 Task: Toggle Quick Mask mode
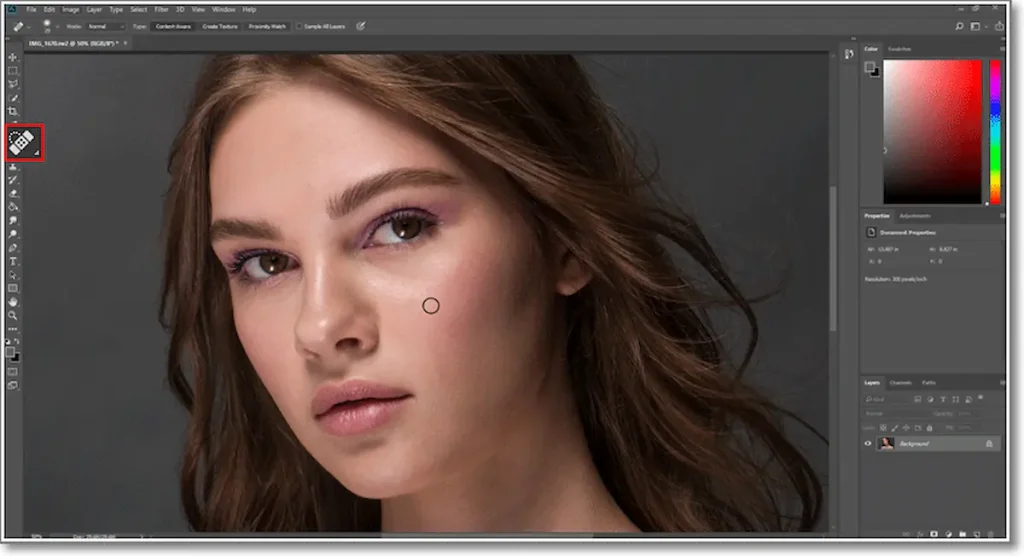12,371
